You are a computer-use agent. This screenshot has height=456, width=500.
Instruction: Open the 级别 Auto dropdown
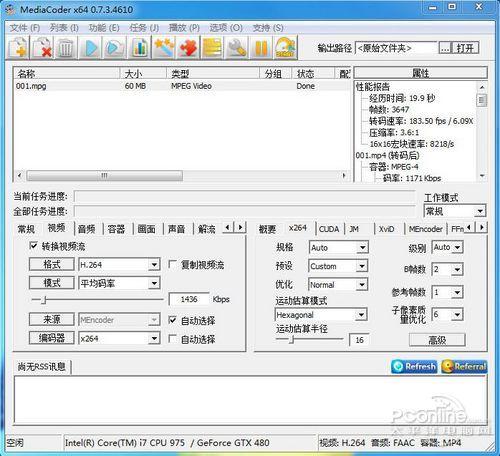(x=458, y=247)
